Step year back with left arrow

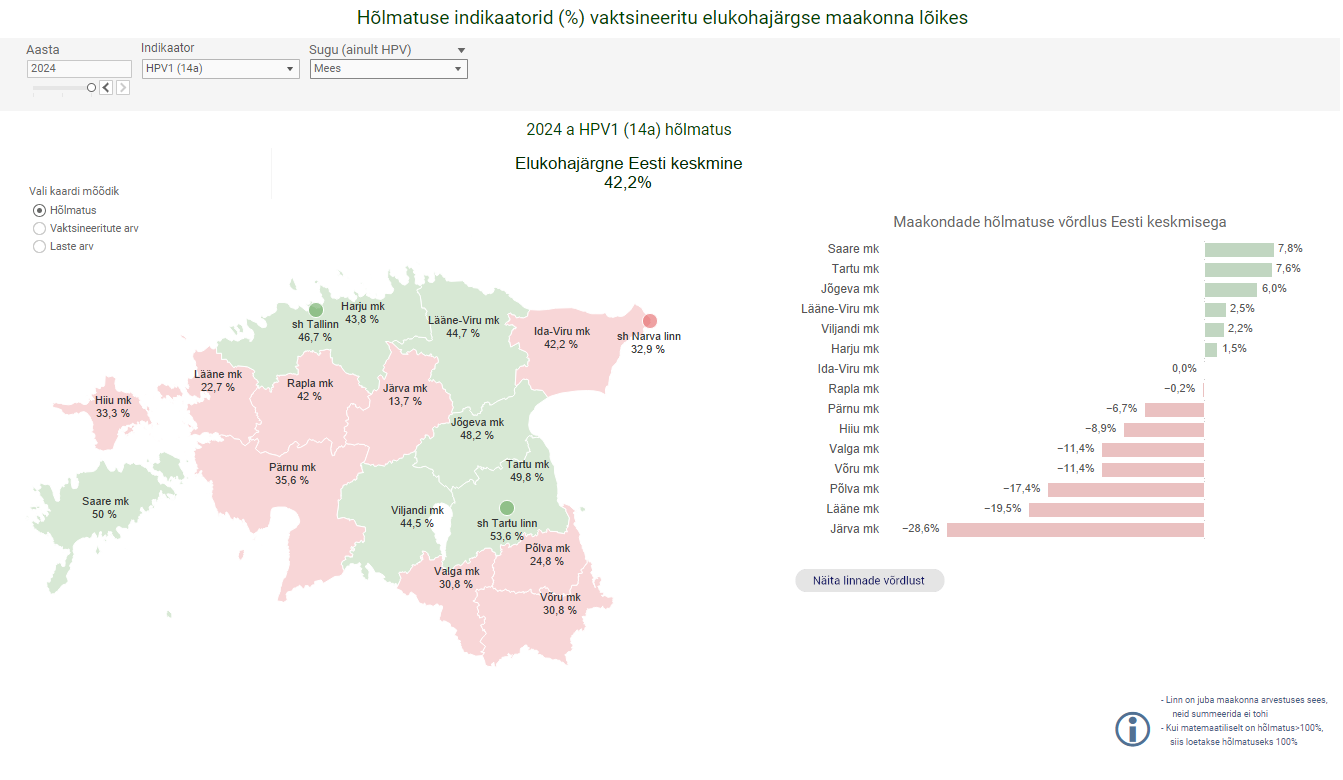tap(106, 88)
